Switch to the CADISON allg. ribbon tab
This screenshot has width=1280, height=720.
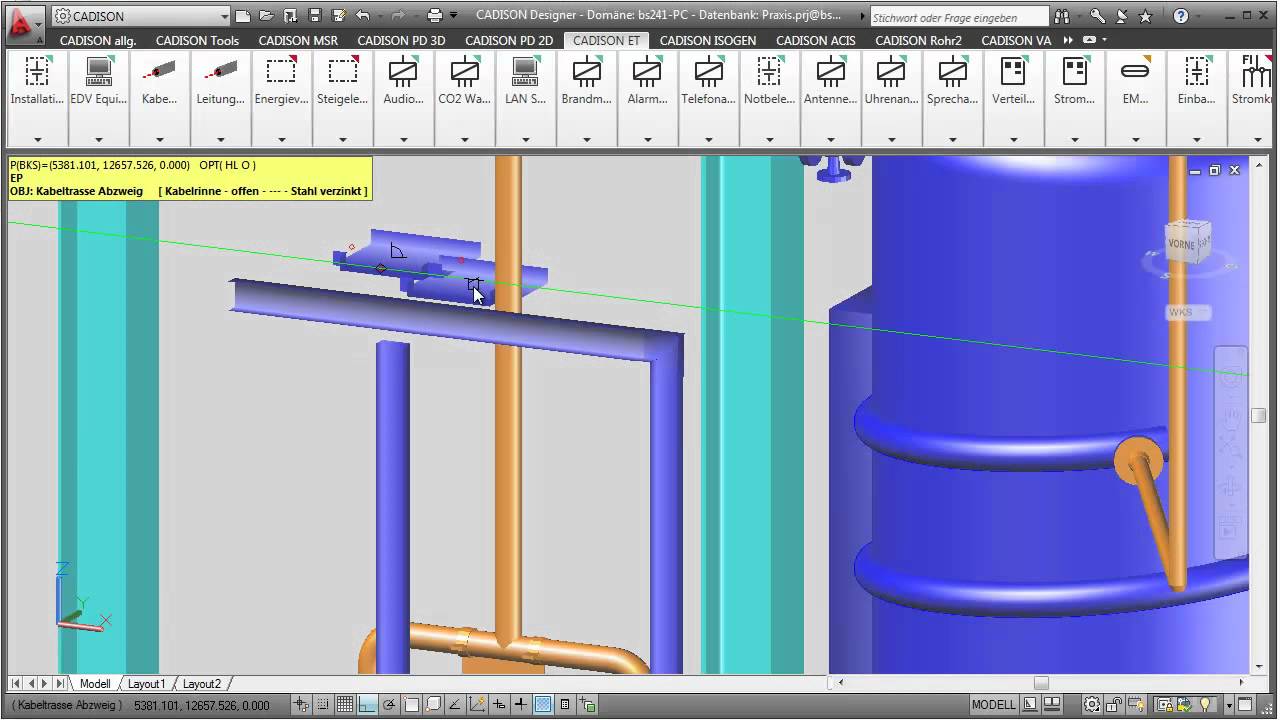(x=98, y=40)
